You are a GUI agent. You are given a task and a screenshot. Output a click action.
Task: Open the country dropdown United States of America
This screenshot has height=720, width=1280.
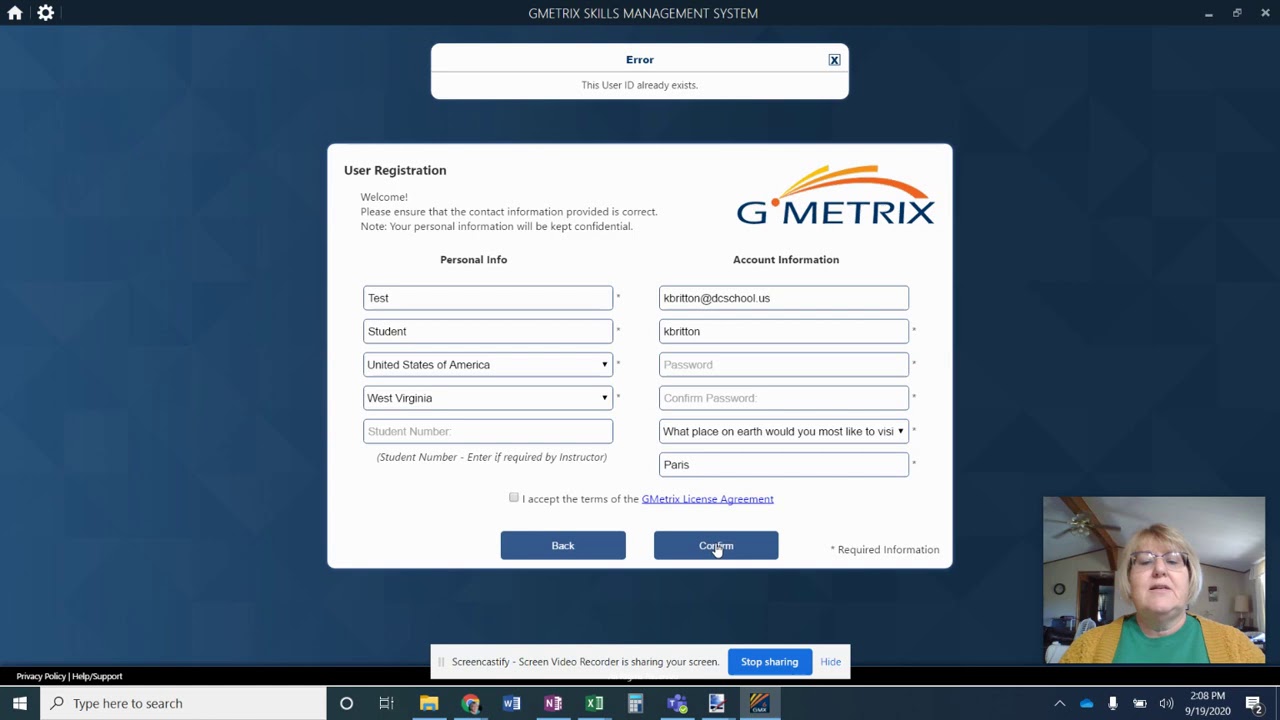[x=488, y=364]
